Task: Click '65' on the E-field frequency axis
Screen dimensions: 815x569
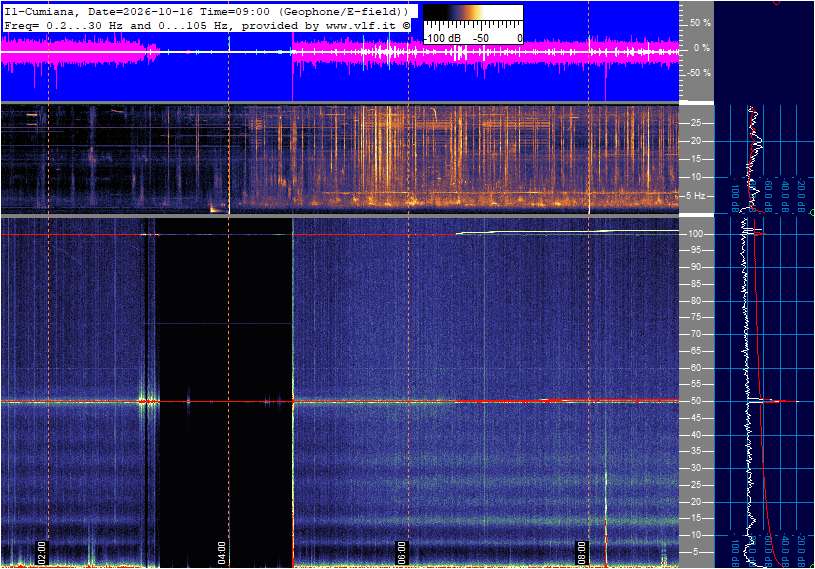Action: pyautogui.click(x=695, y=351)
